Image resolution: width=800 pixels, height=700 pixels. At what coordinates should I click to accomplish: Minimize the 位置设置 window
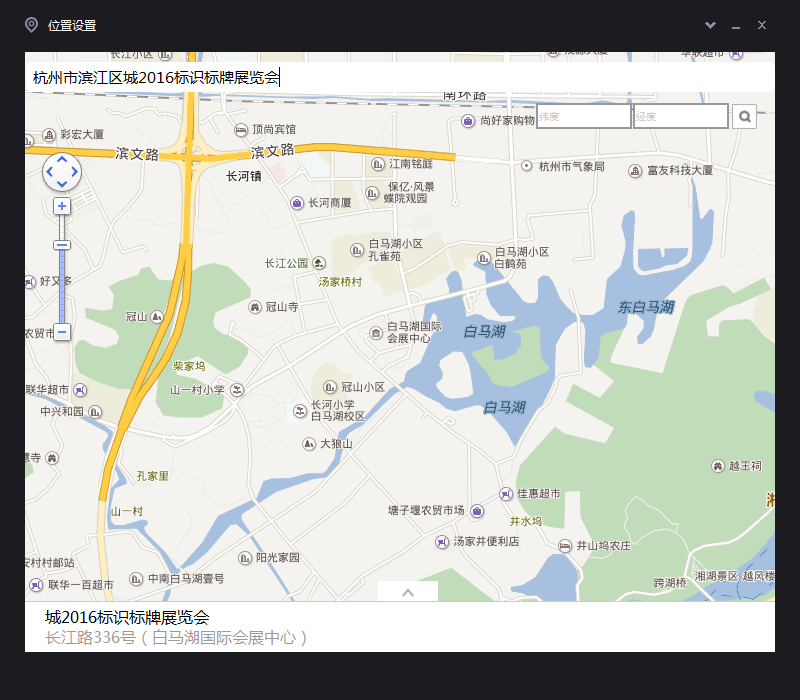736,26
